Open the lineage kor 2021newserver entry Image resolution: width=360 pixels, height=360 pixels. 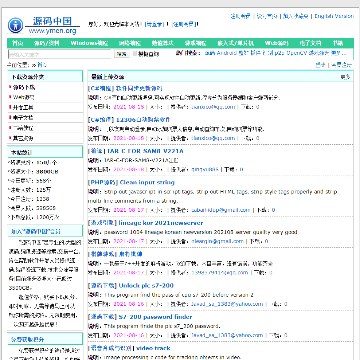[161, 223]
